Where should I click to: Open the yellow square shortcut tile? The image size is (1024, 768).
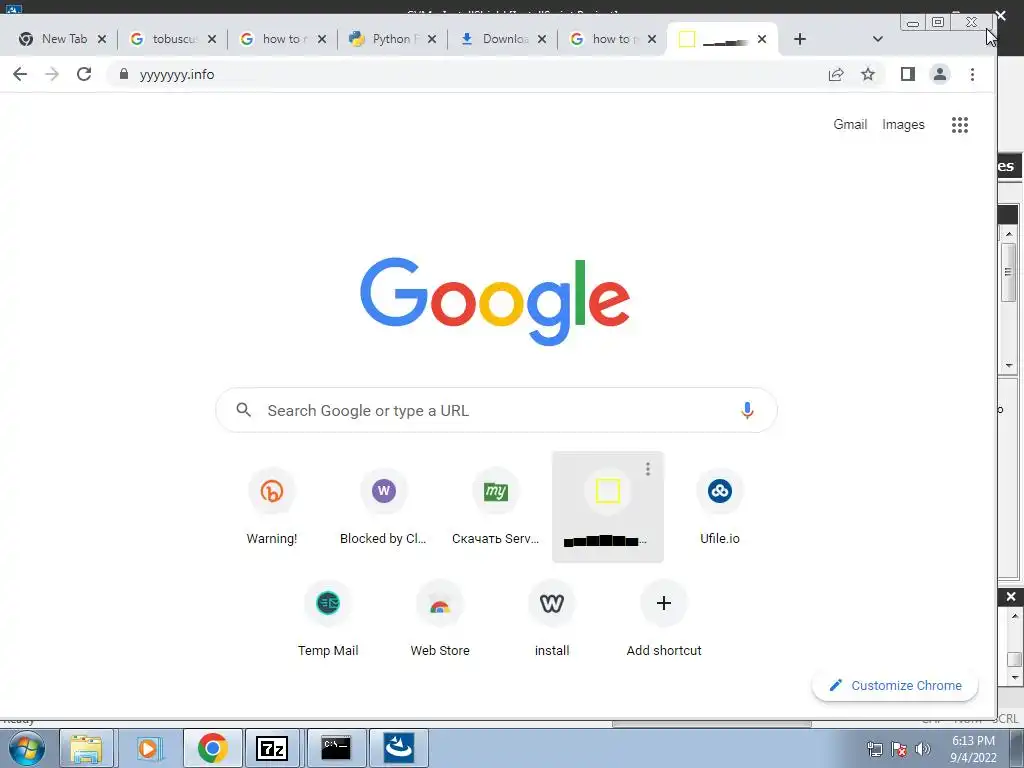pos(608,507)
